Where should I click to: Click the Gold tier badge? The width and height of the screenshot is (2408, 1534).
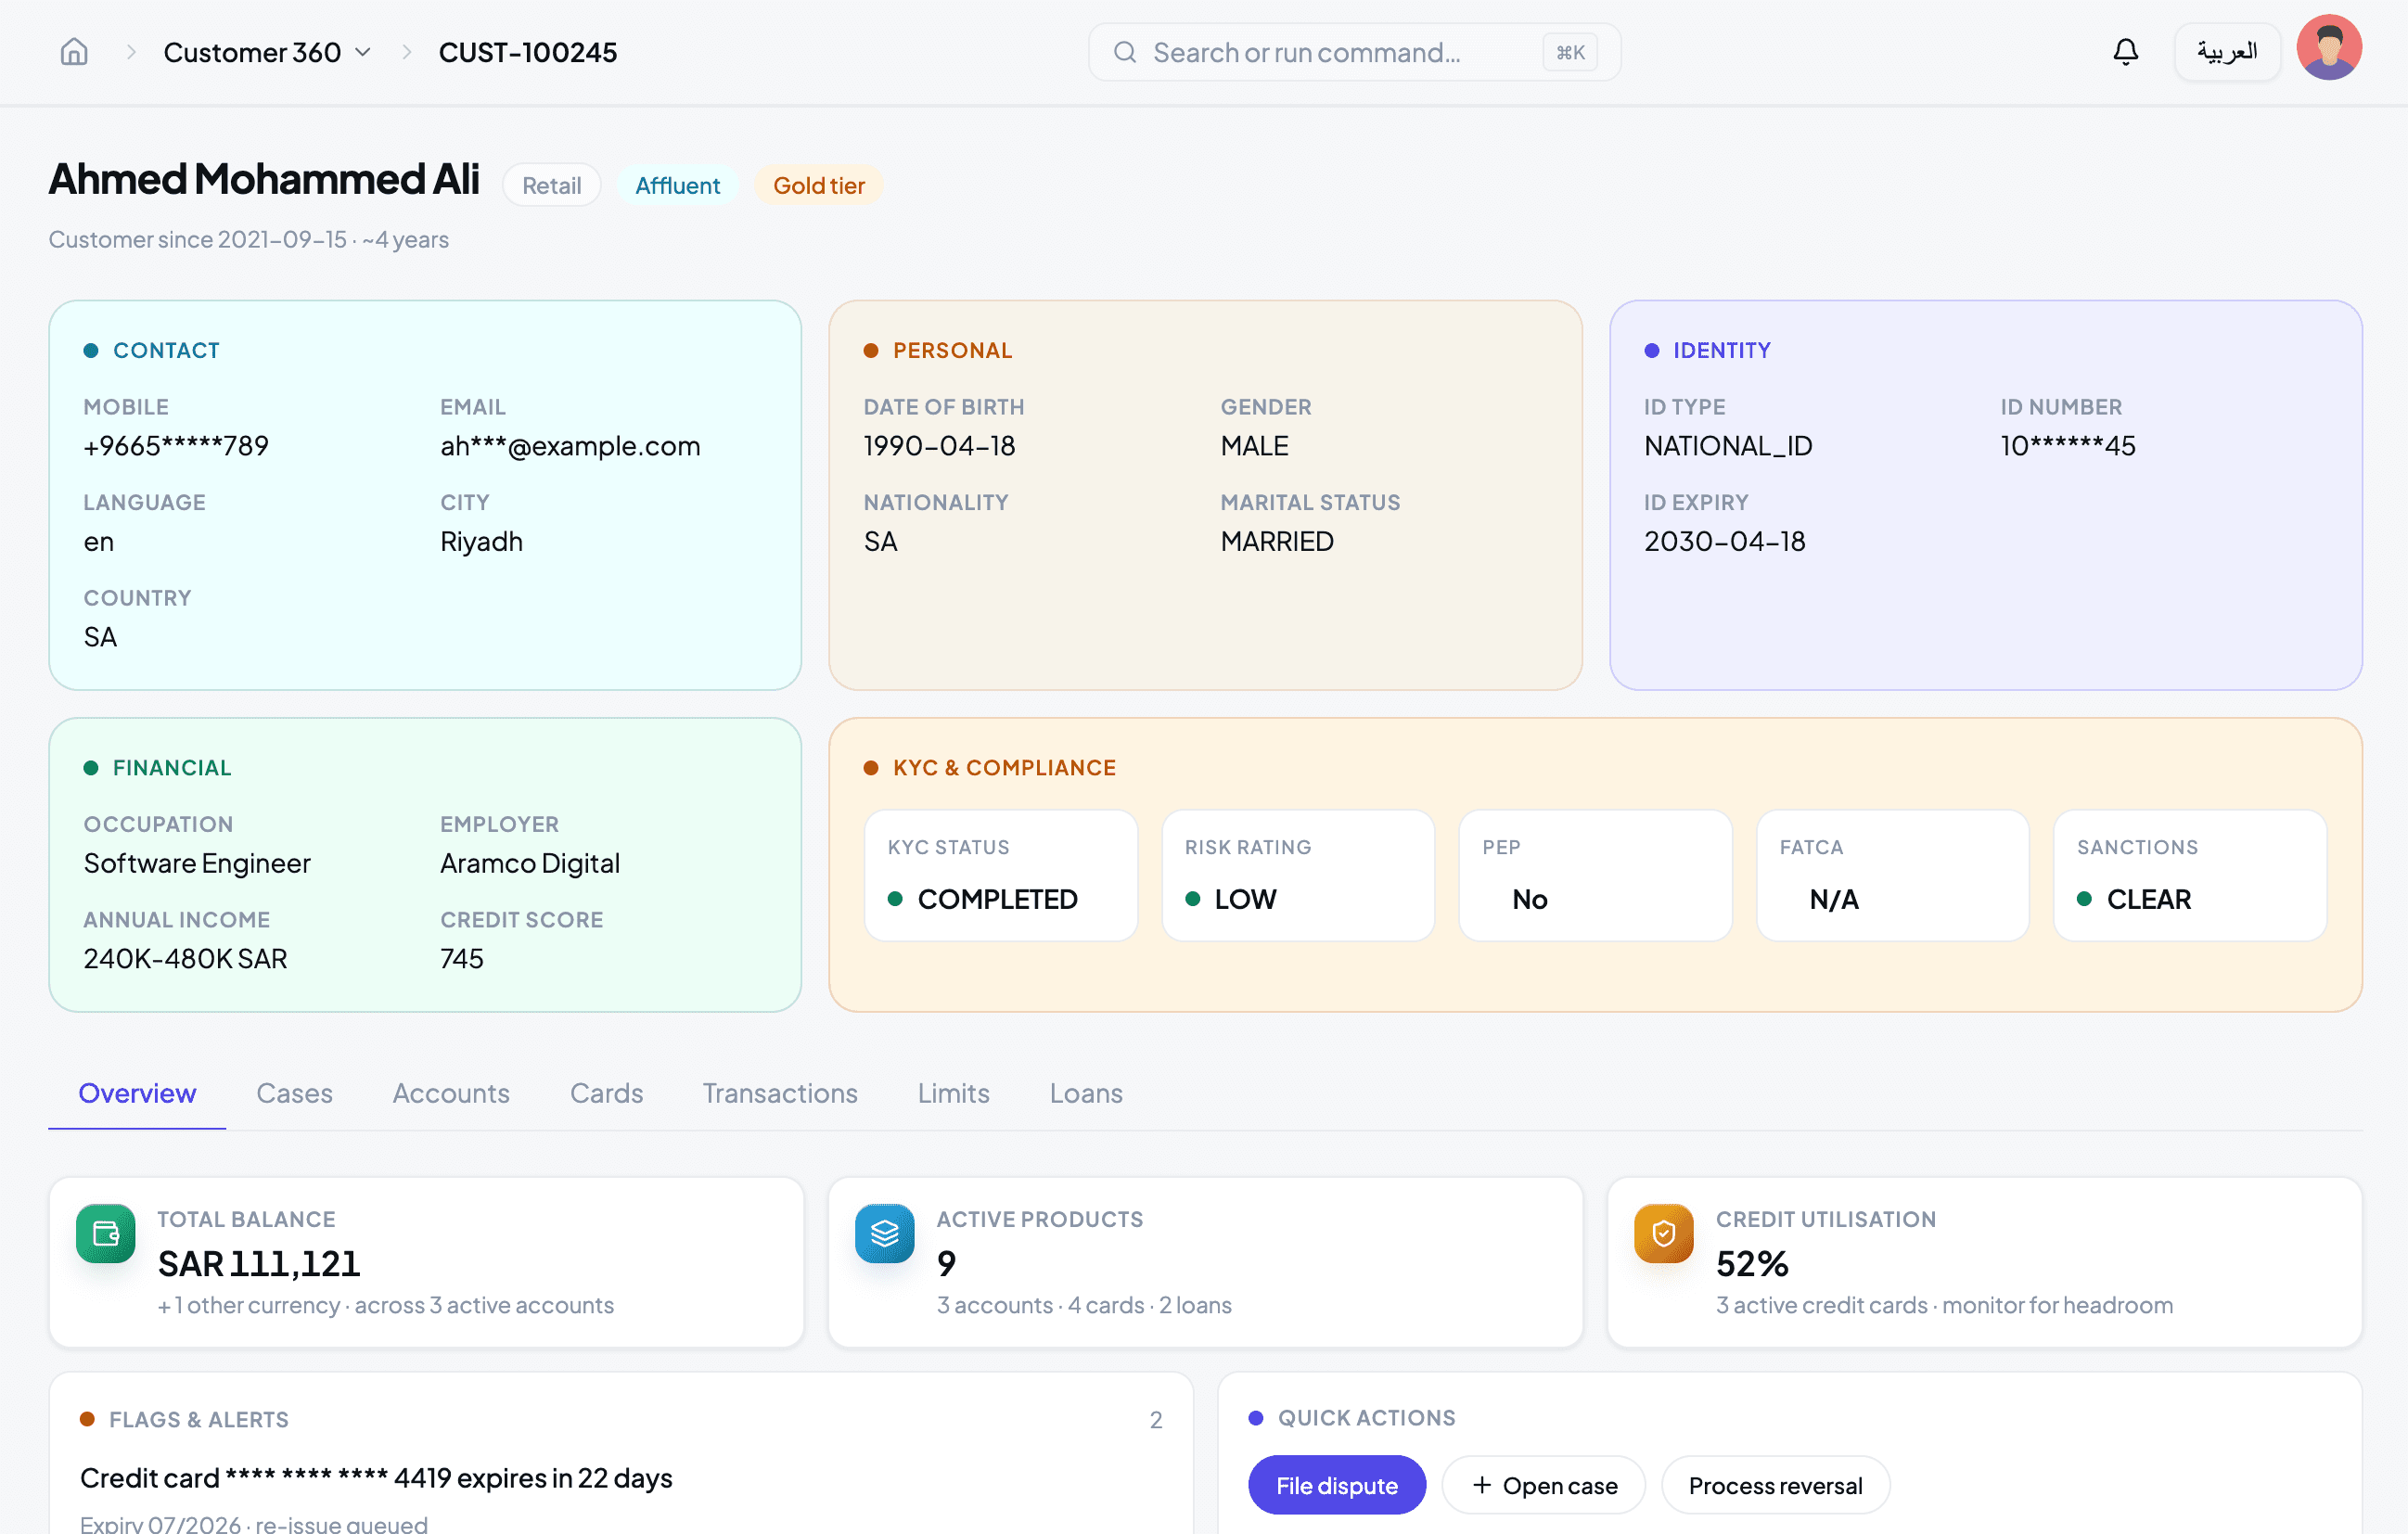[819, 185]
